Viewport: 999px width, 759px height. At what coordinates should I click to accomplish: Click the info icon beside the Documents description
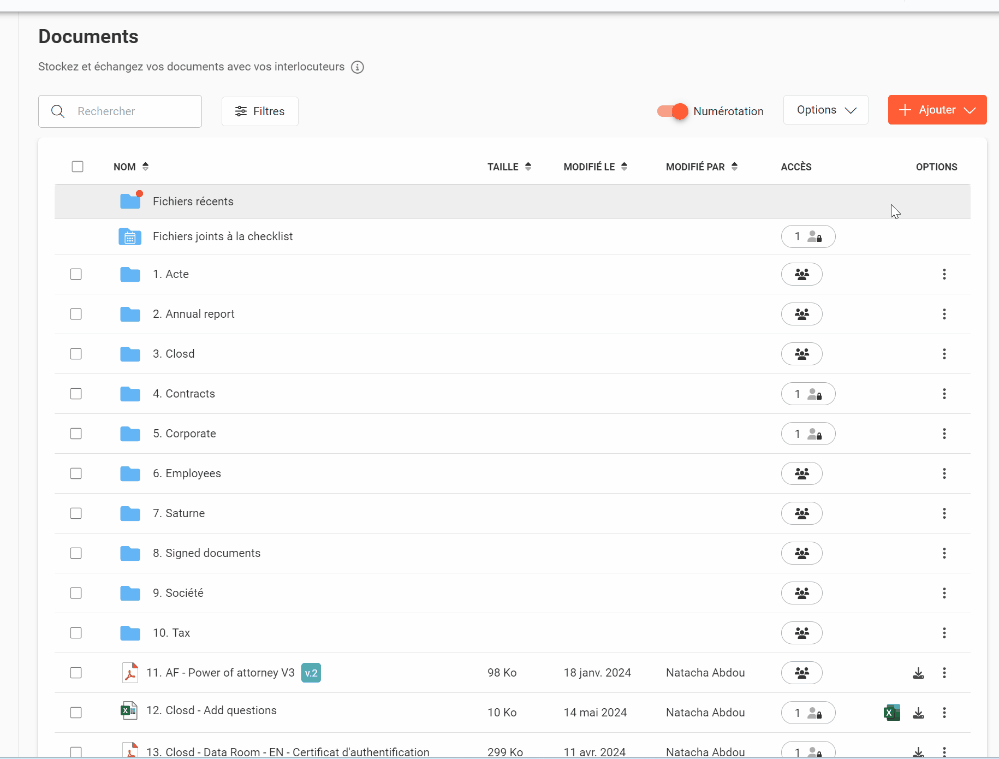coord(357,68)
